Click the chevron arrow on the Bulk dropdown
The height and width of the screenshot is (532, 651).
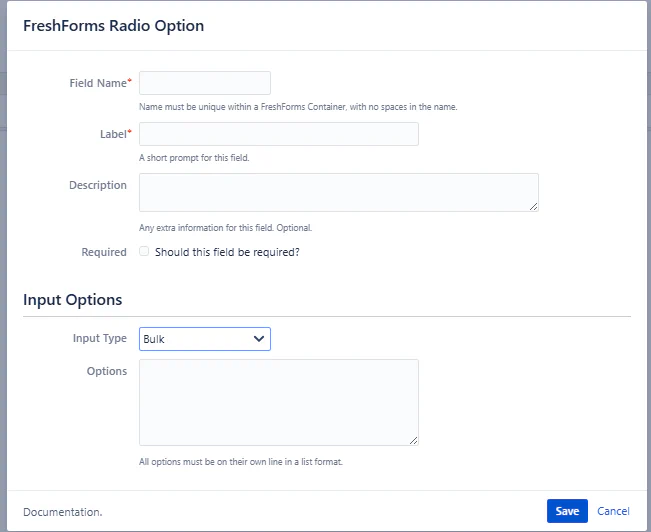click(259, 339)
